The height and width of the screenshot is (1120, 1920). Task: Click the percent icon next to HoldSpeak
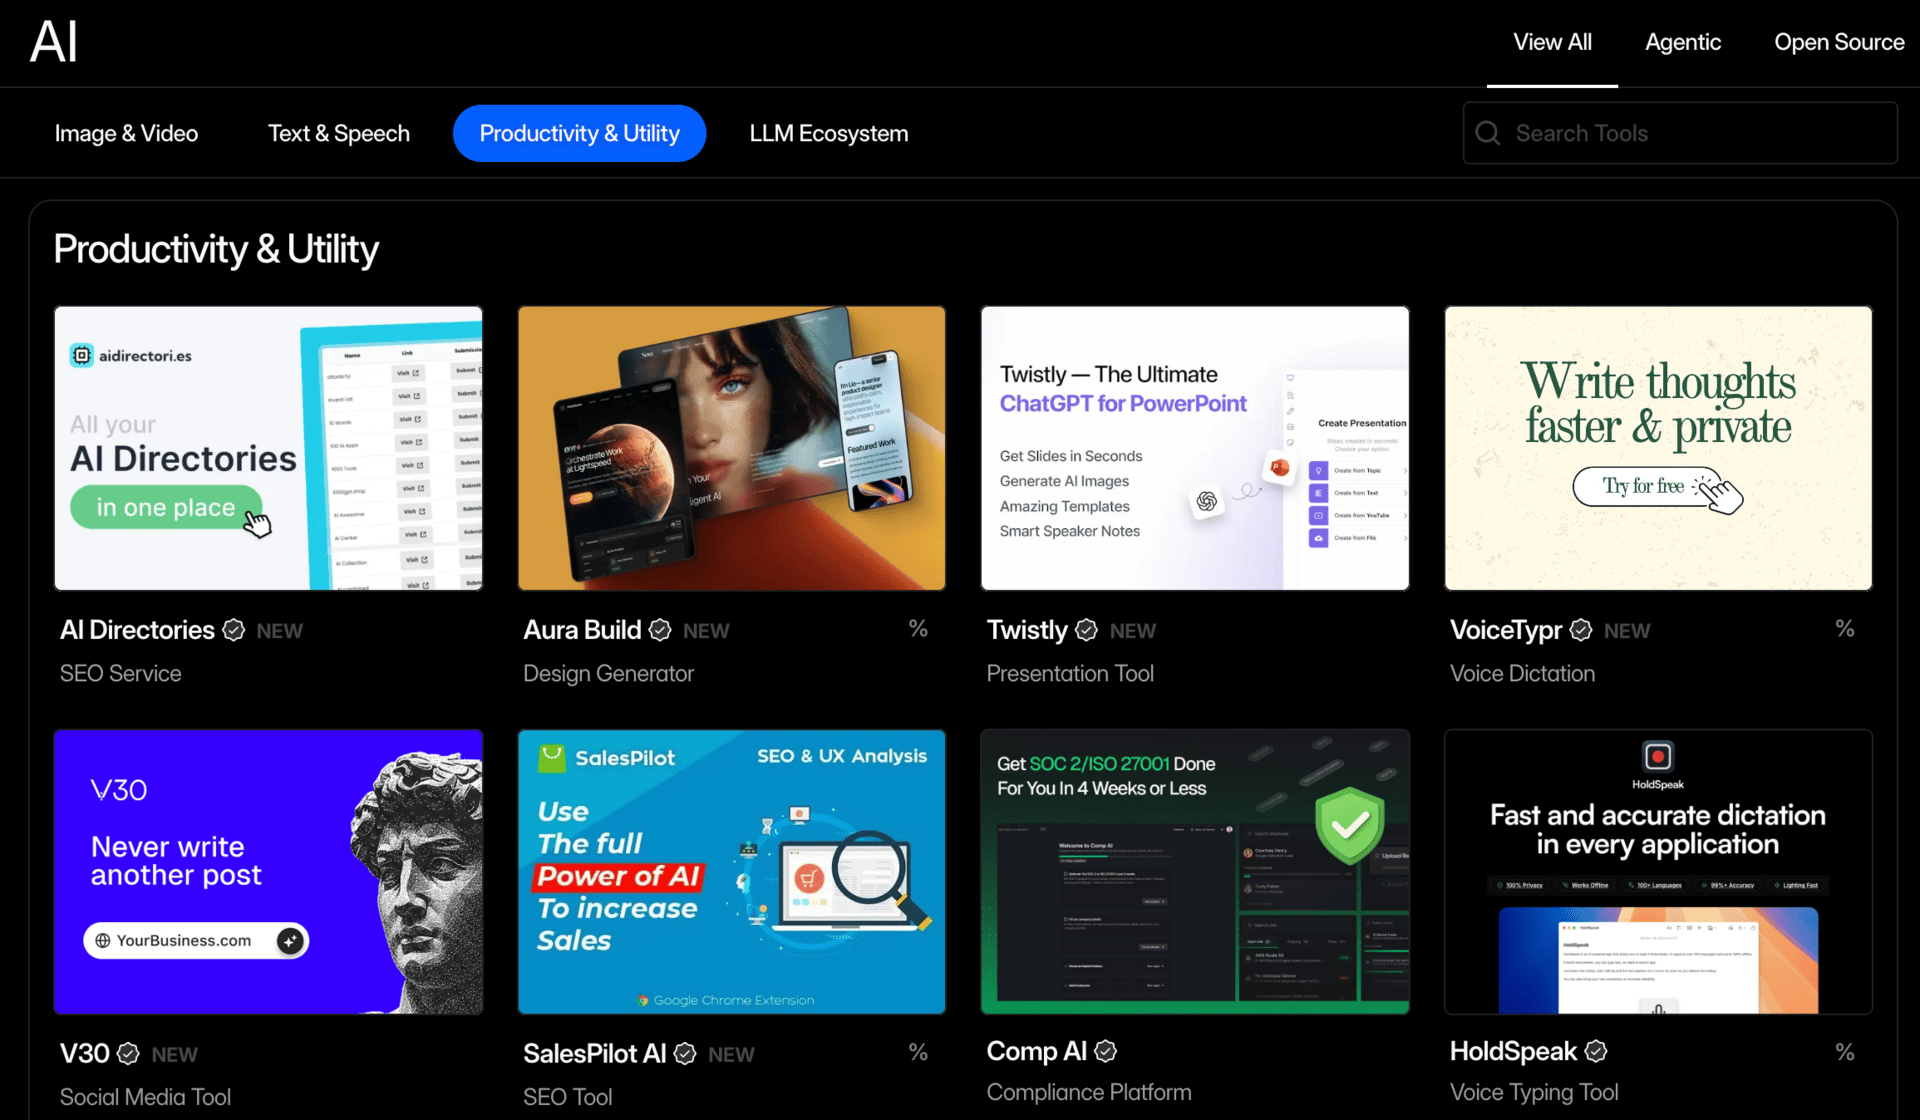point(1844,1052)
